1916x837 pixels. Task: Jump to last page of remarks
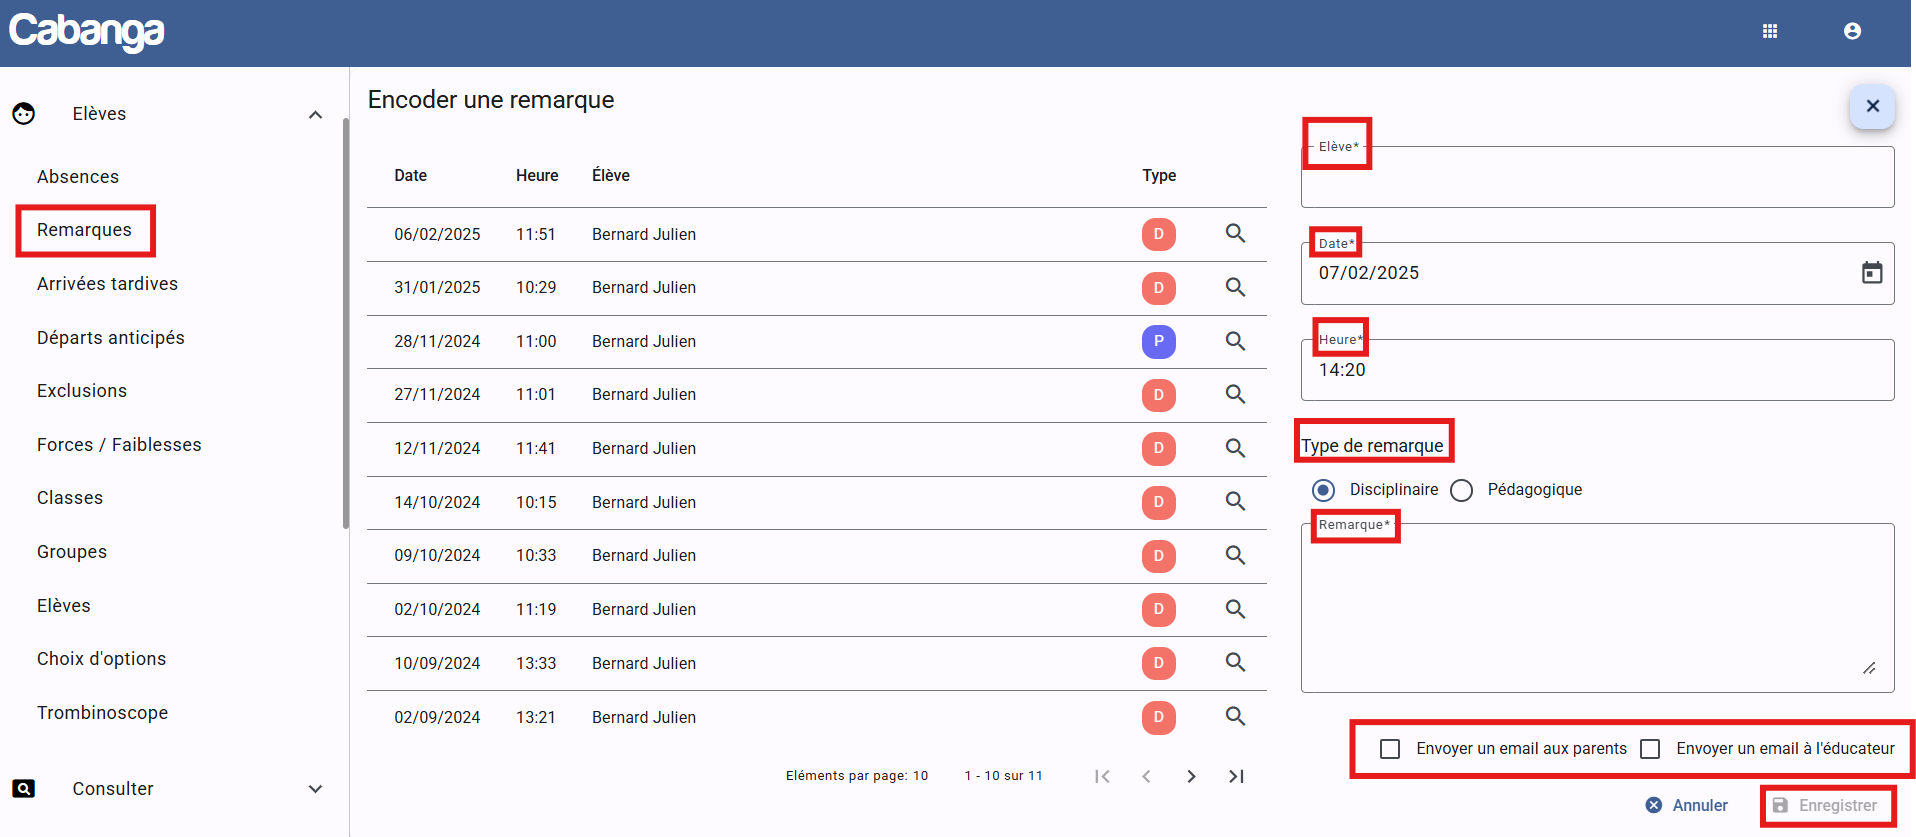click(1236, 776)
